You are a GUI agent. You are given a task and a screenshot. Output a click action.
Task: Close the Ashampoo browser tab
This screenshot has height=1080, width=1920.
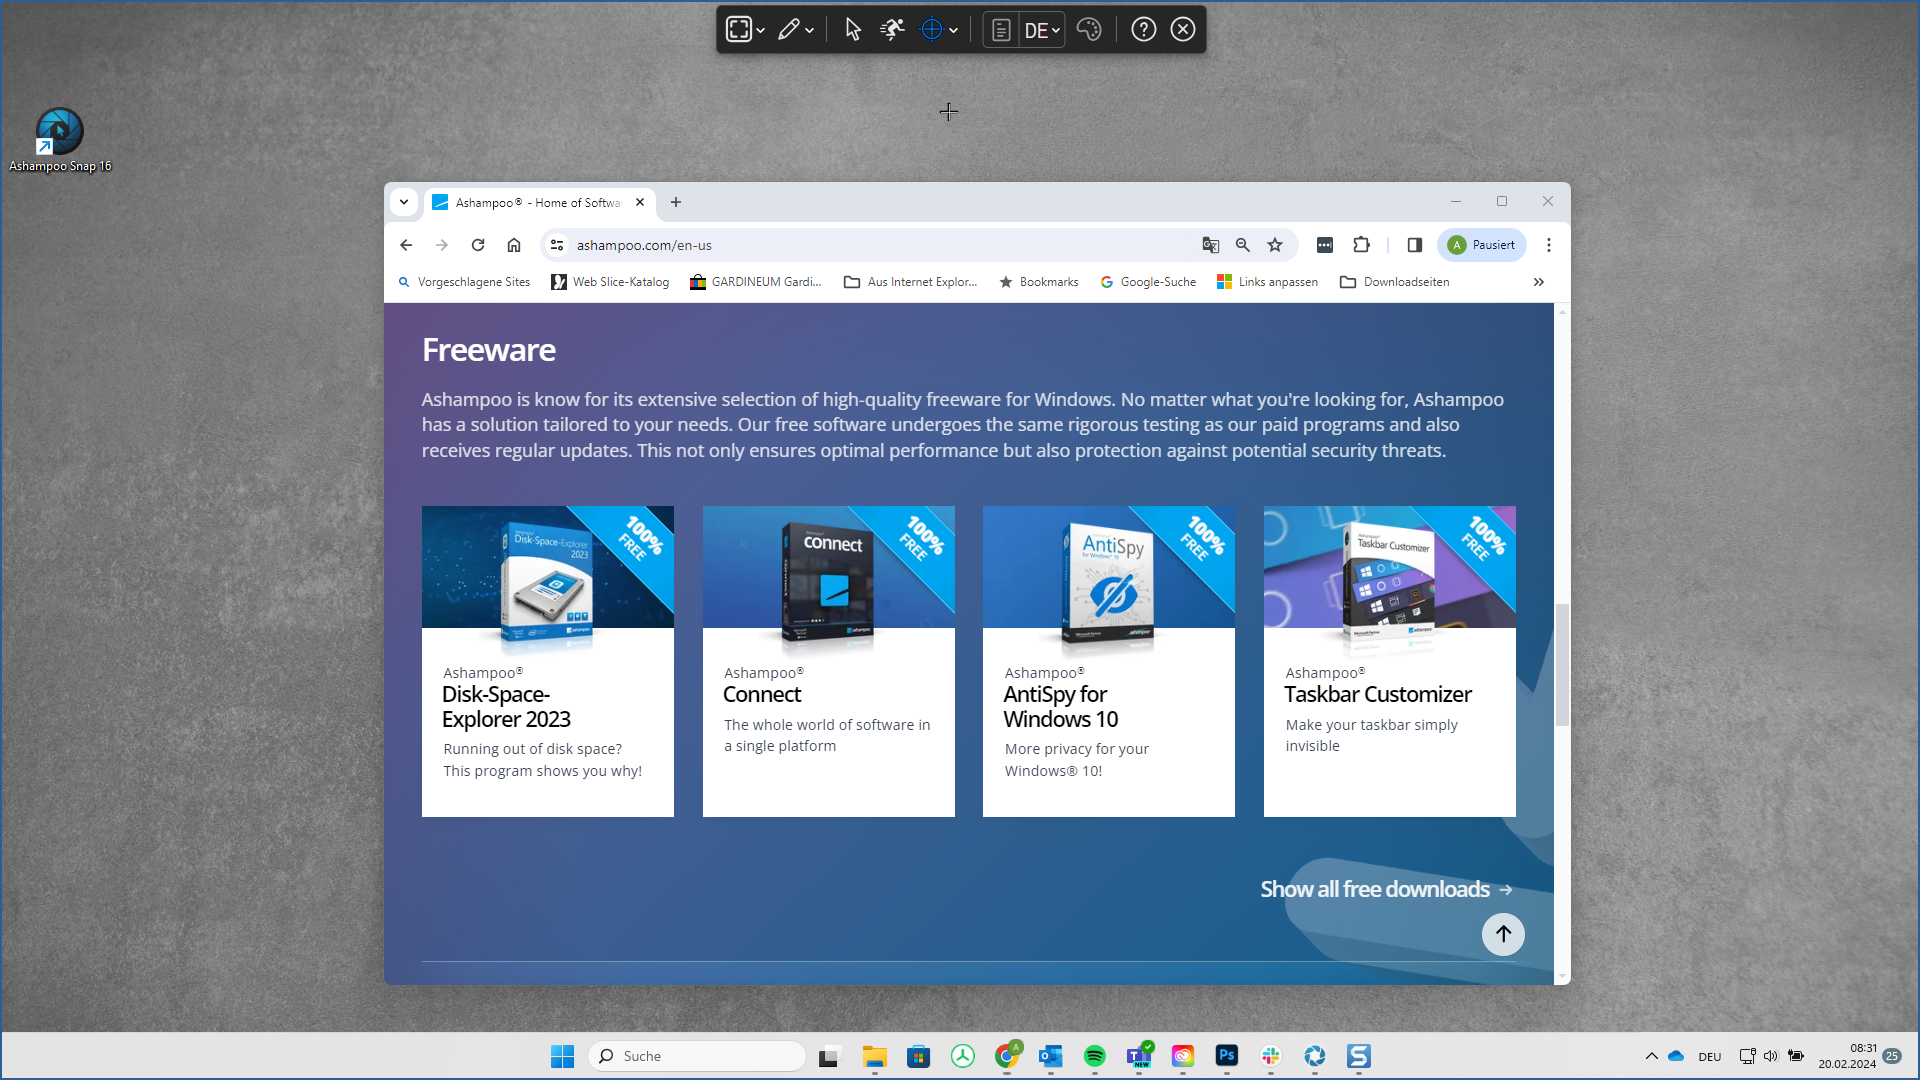[640, 202]
